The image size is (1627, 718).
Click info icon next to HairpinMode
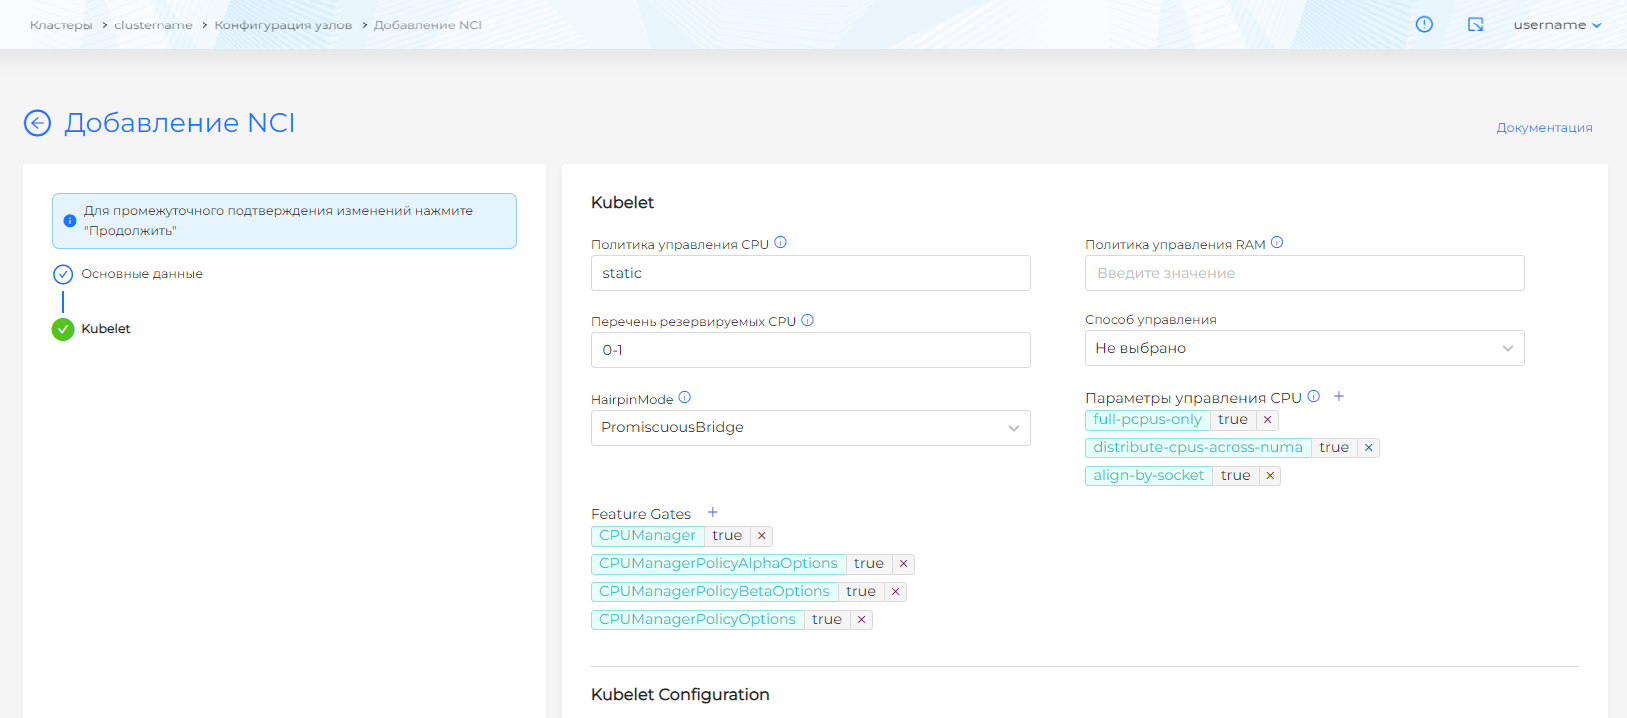click(685, 398)
